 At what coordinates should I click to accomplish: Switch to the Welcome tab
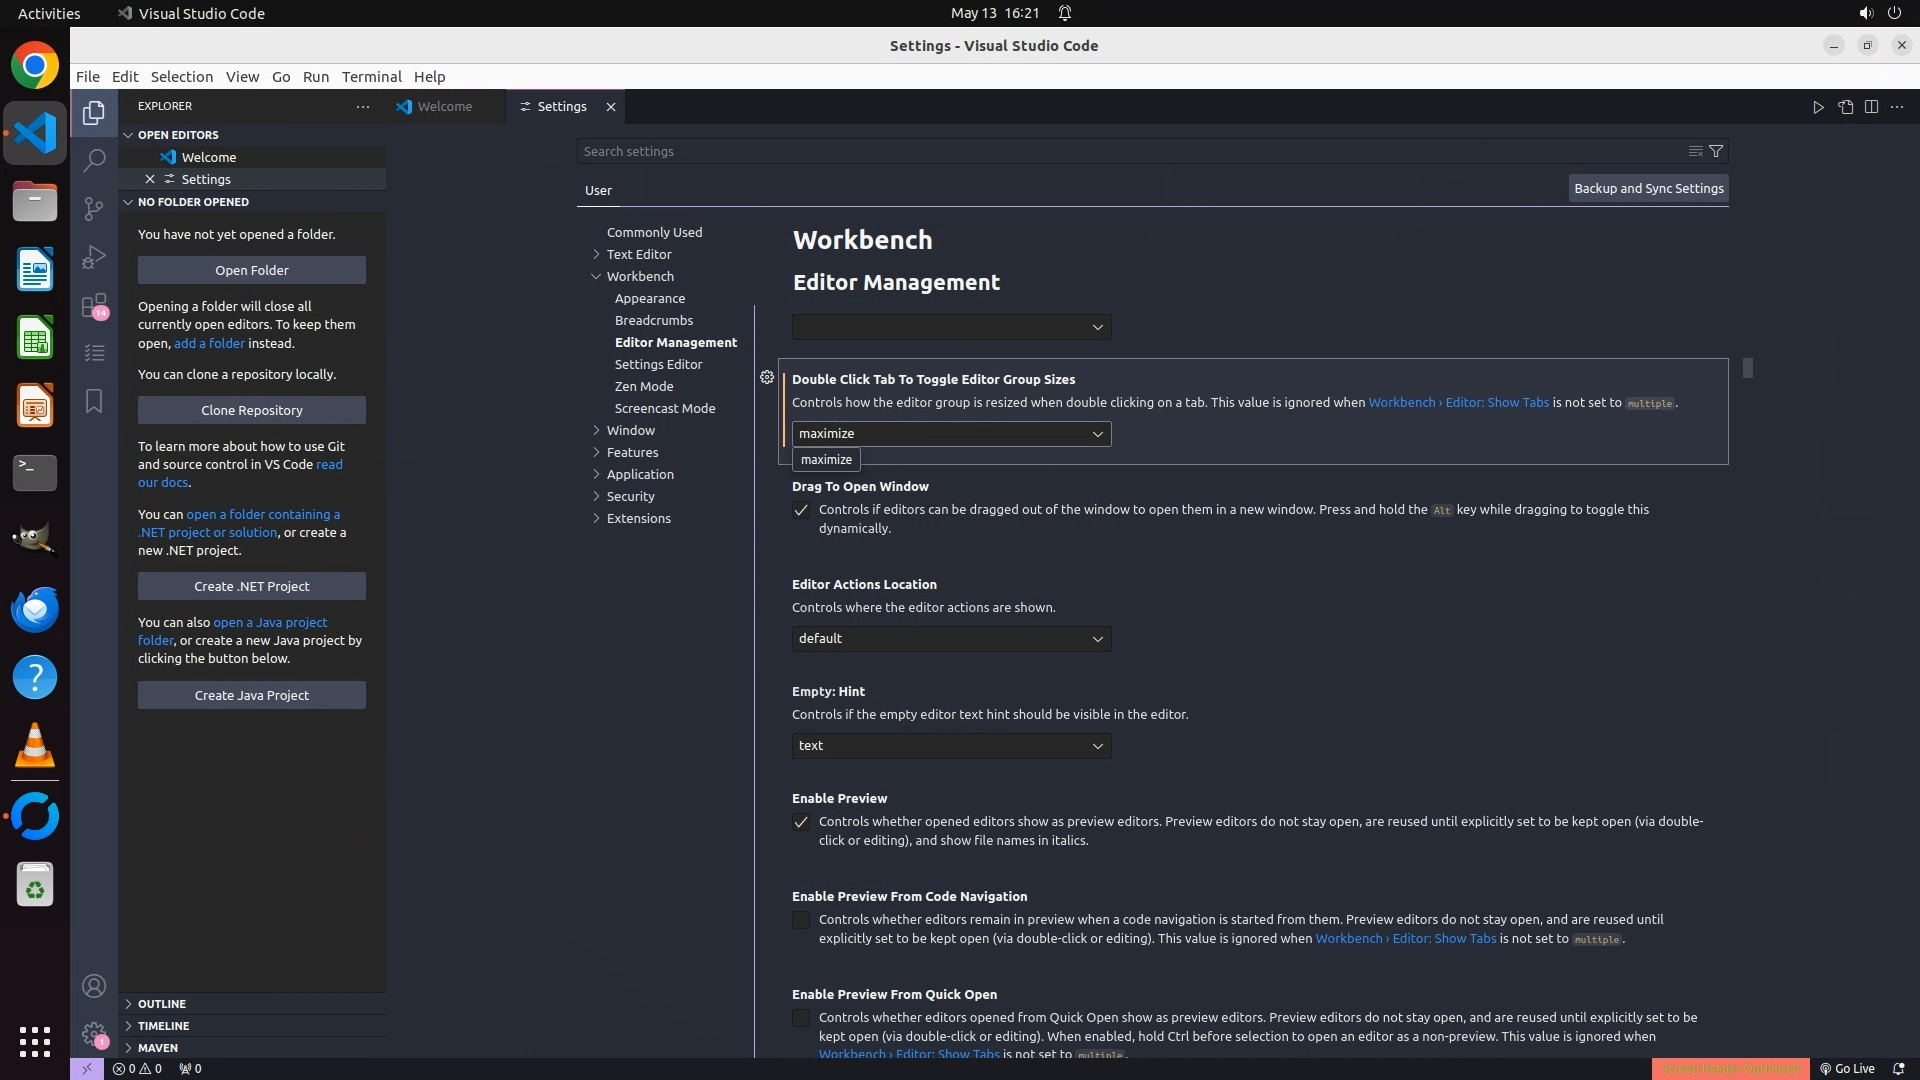[x=444, y=107]
